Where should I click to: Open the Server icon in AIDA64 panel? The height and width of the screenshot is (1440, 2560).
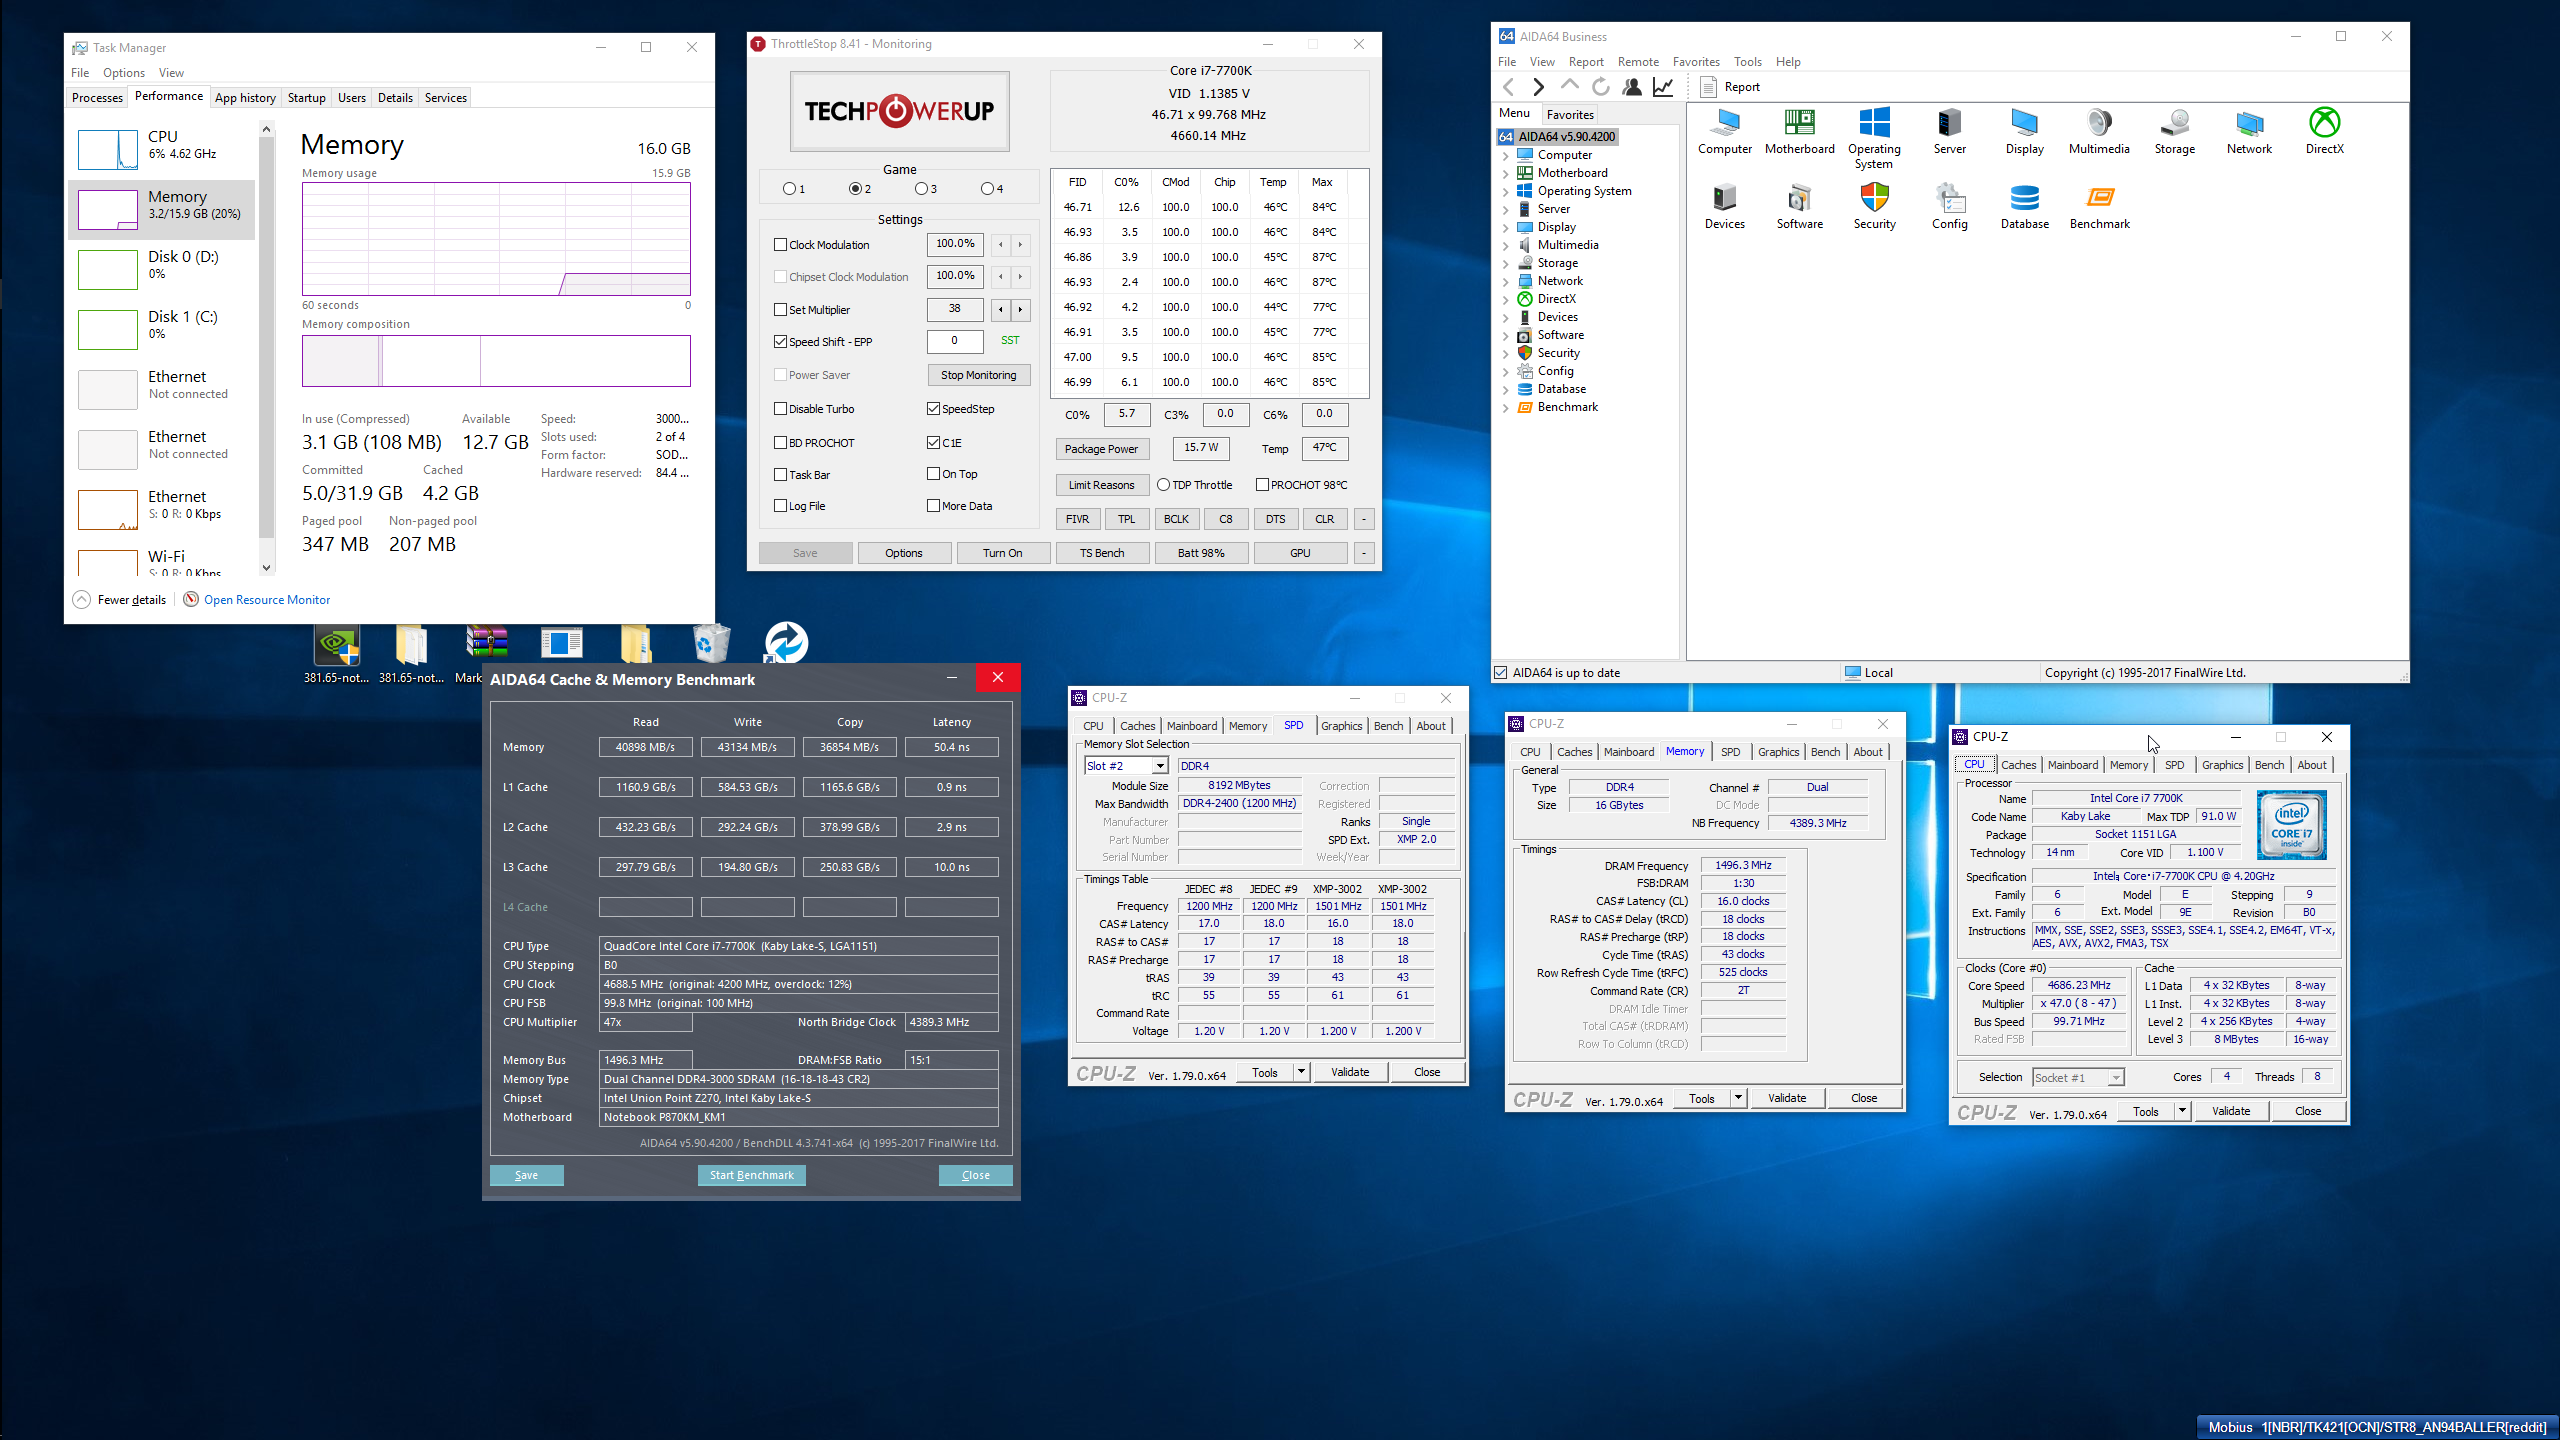[x=1949, y=123]
